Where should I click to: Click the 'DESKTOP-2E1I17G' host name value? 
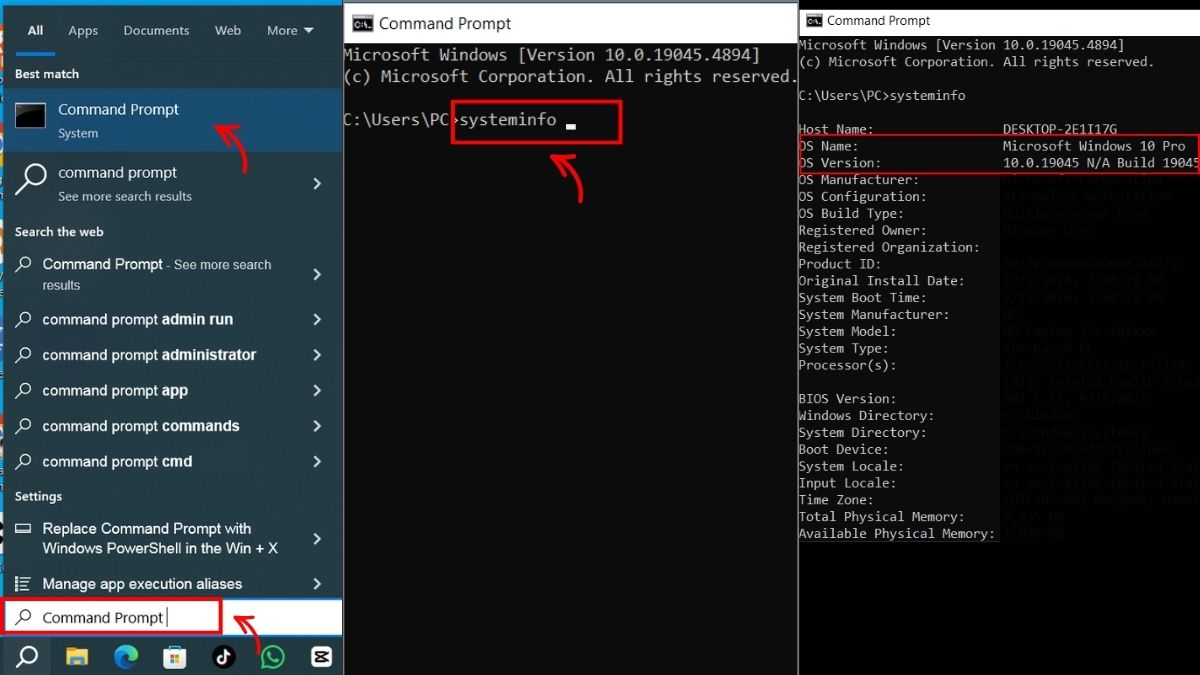1060,129
